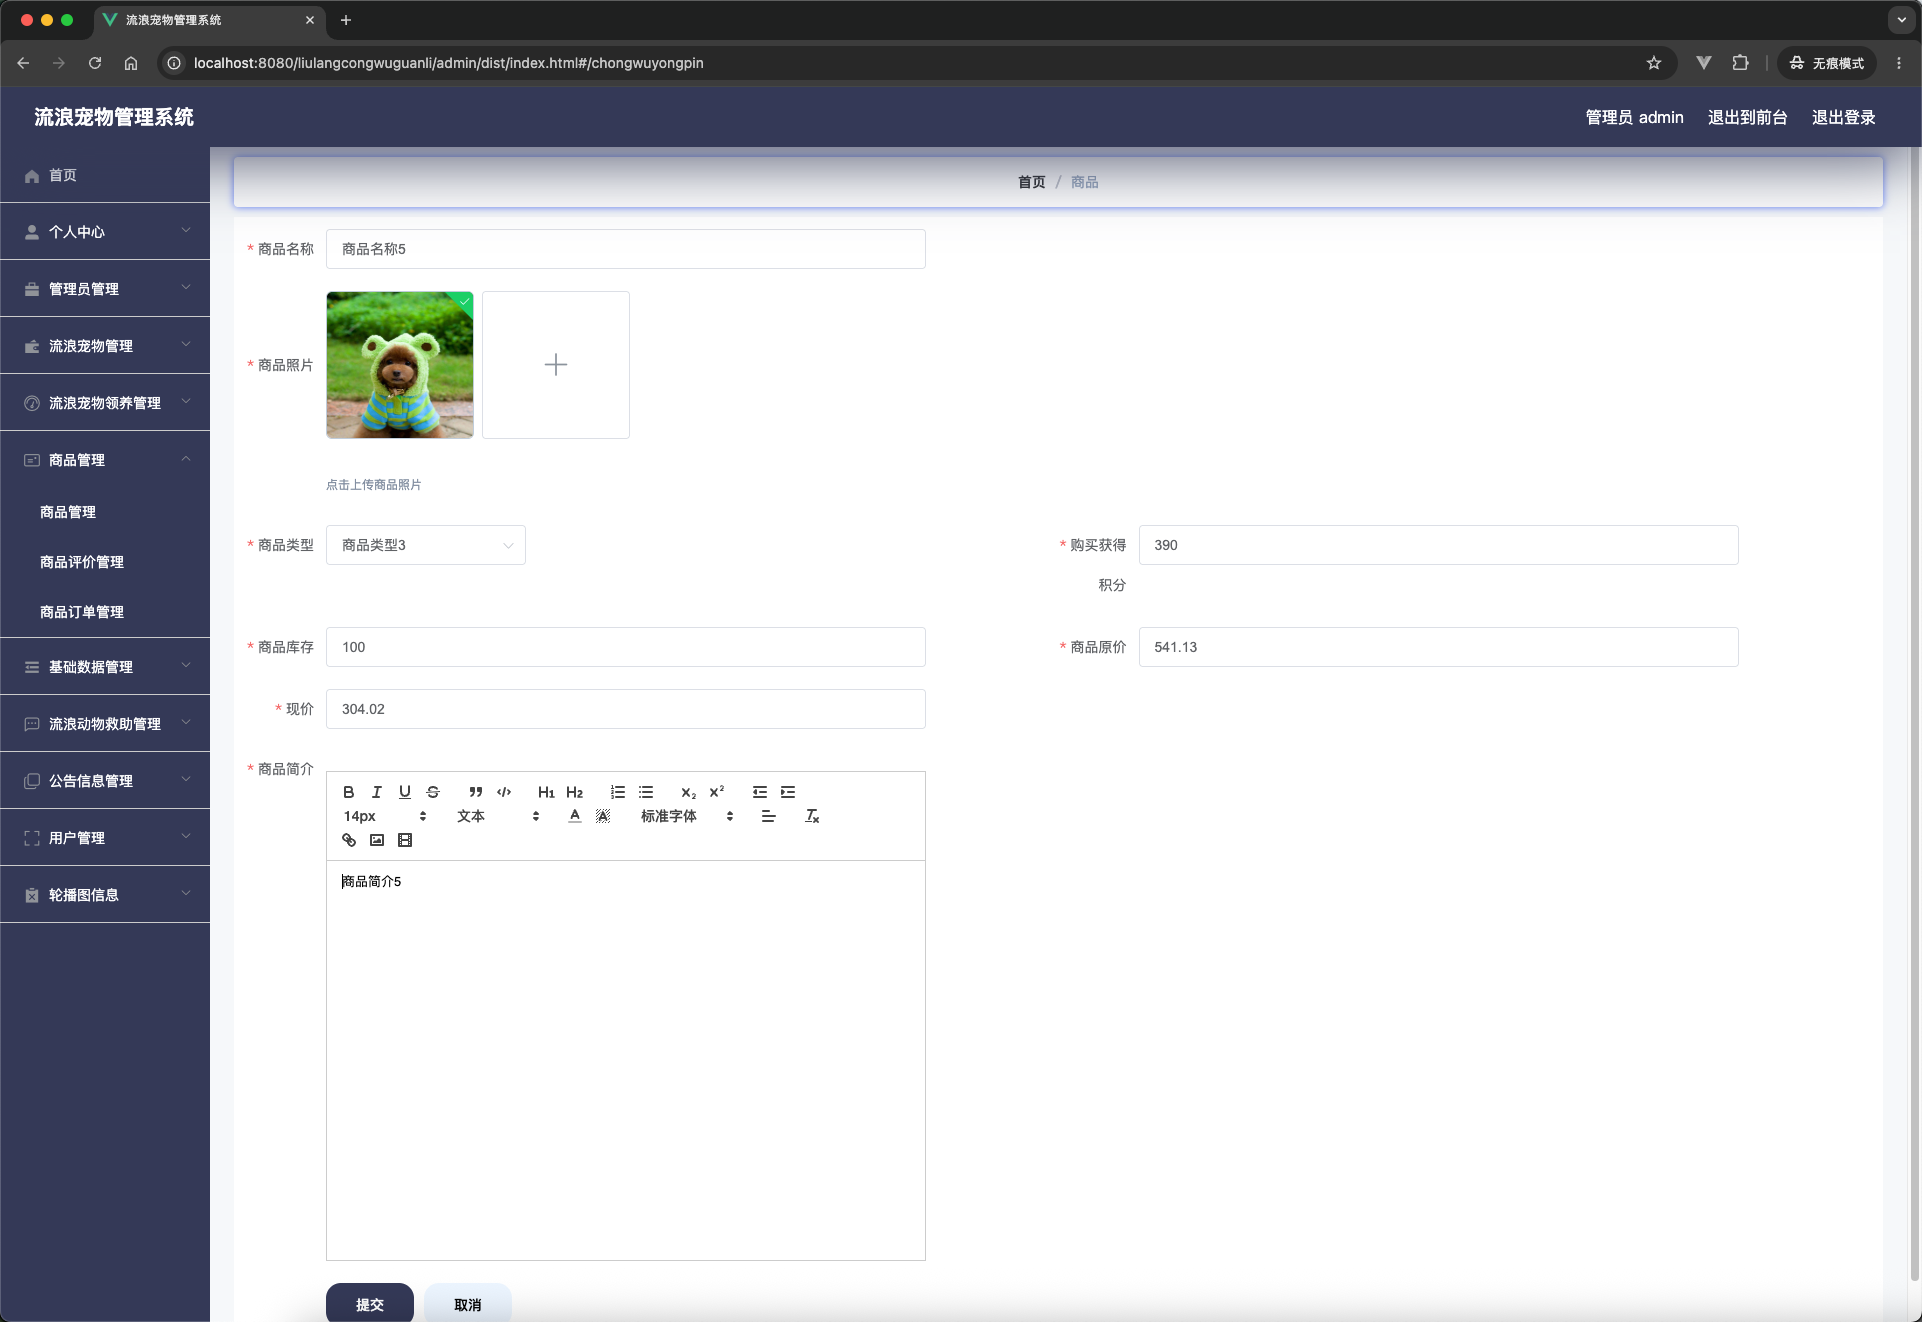Open the browser three-dot menu
Viewport: 1922px width, 1322px height.
point(1899,63)
